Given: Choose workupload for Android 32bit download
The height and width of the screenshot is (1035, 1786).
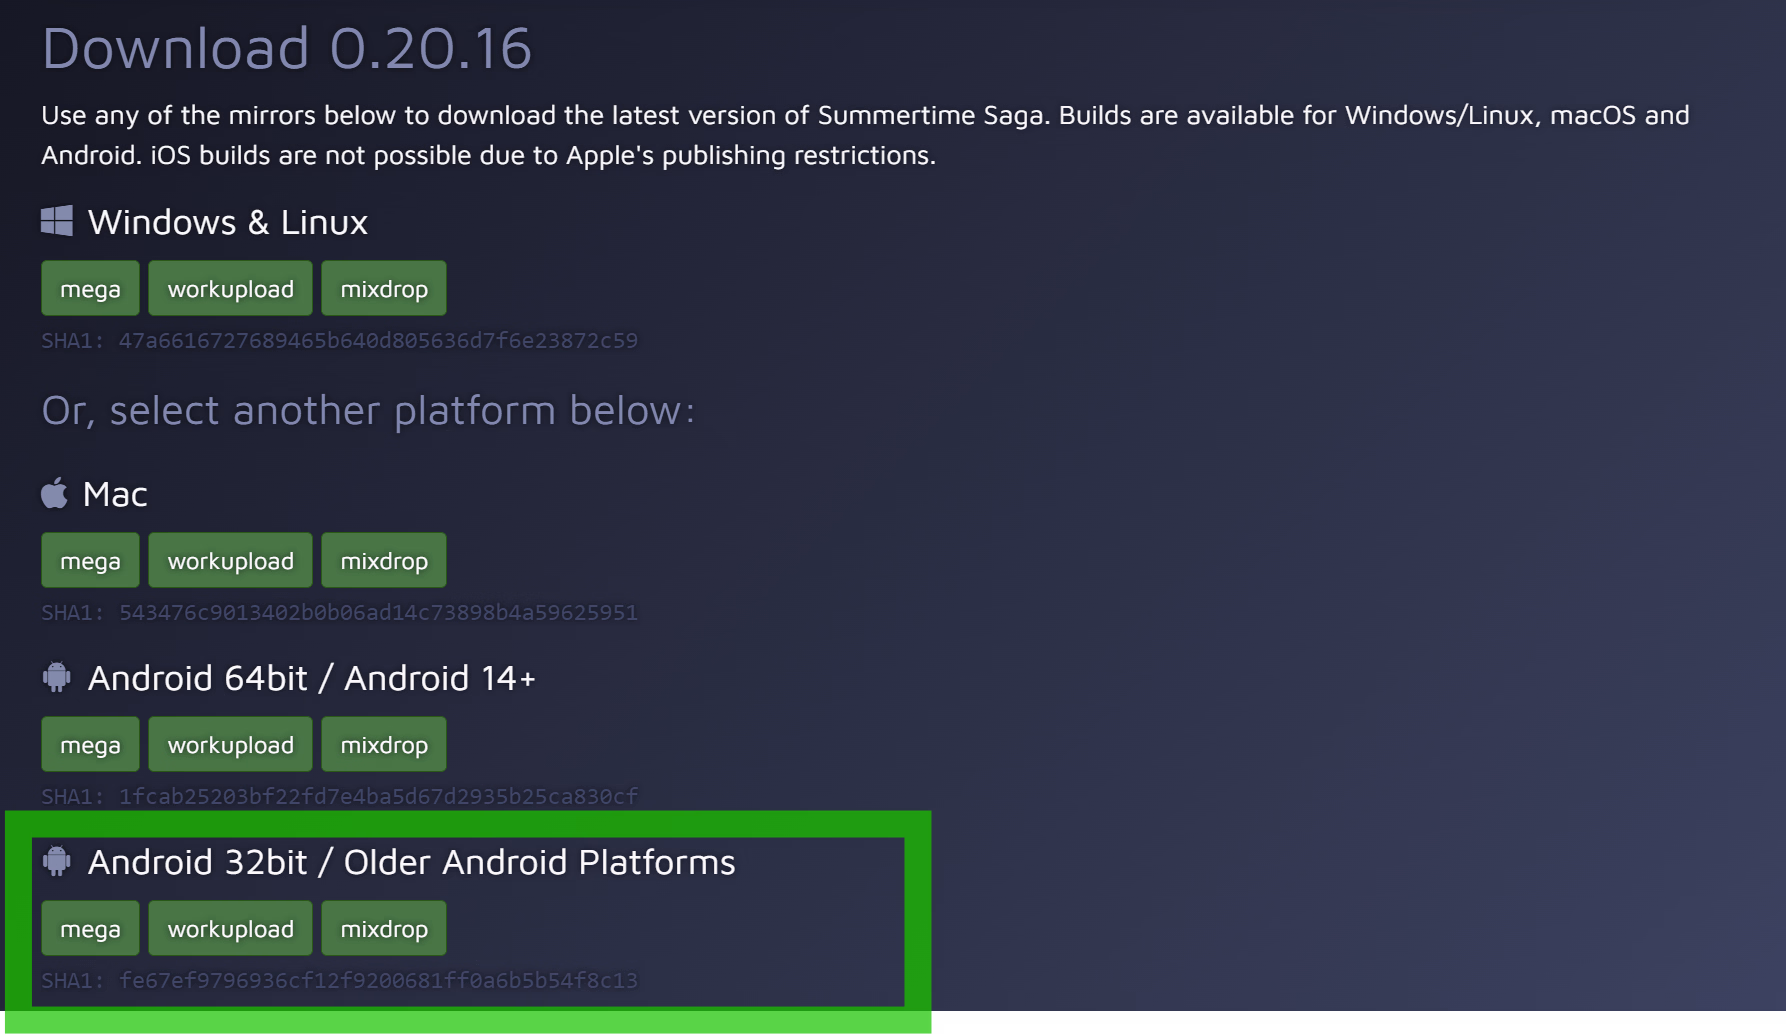Looking at the screenshot, I should 230,928.
